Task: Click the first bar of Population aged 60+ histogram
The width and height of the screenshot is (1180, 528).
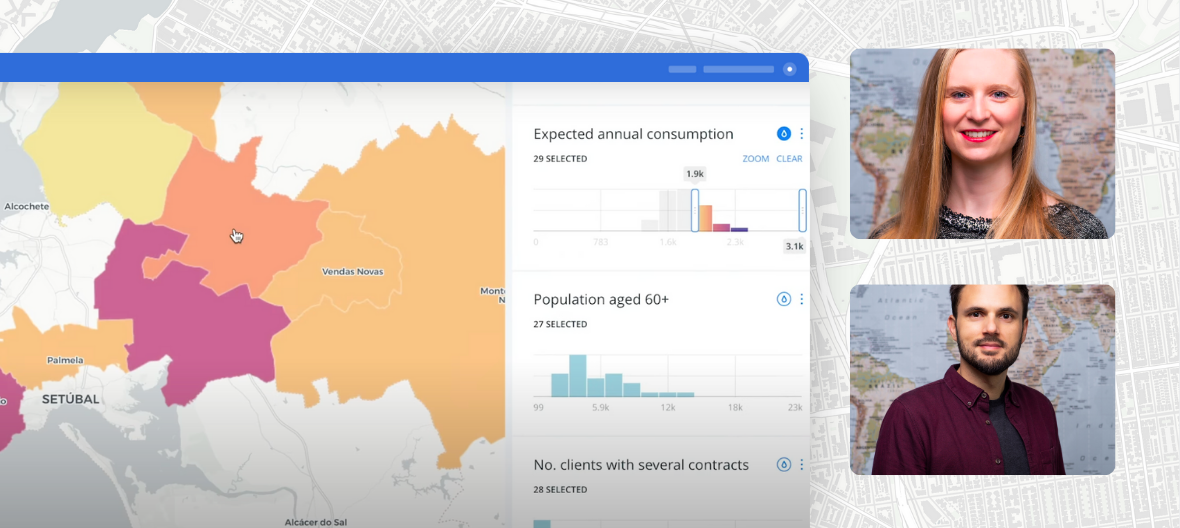Action: [560, 385]
